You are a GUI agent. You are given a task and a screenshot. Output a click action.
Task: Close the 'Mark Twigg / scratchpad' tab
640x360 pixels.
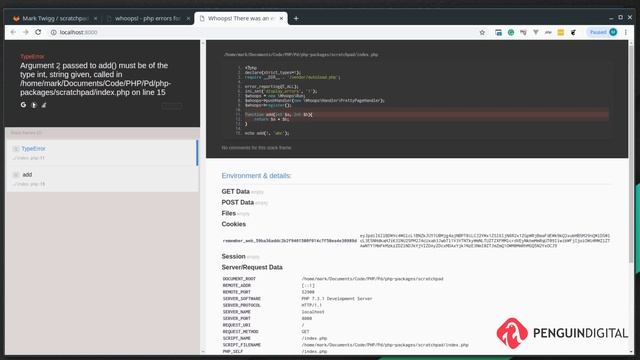click(x=96, y=18)
